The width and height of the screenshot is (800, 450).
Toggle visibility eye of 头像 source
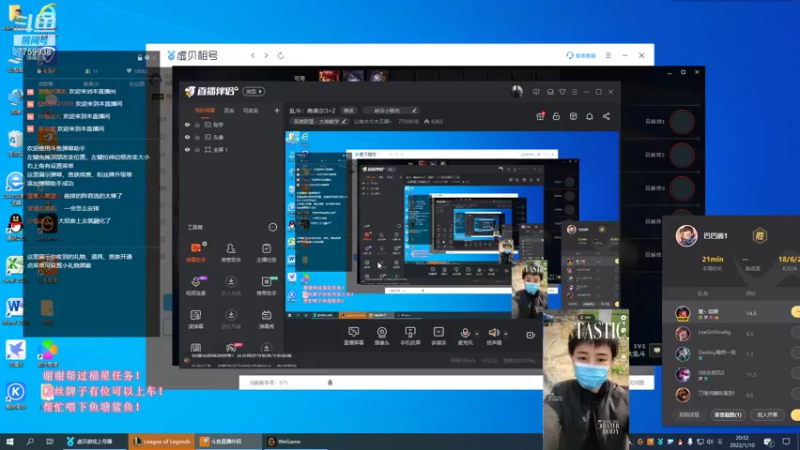[187, 137]
